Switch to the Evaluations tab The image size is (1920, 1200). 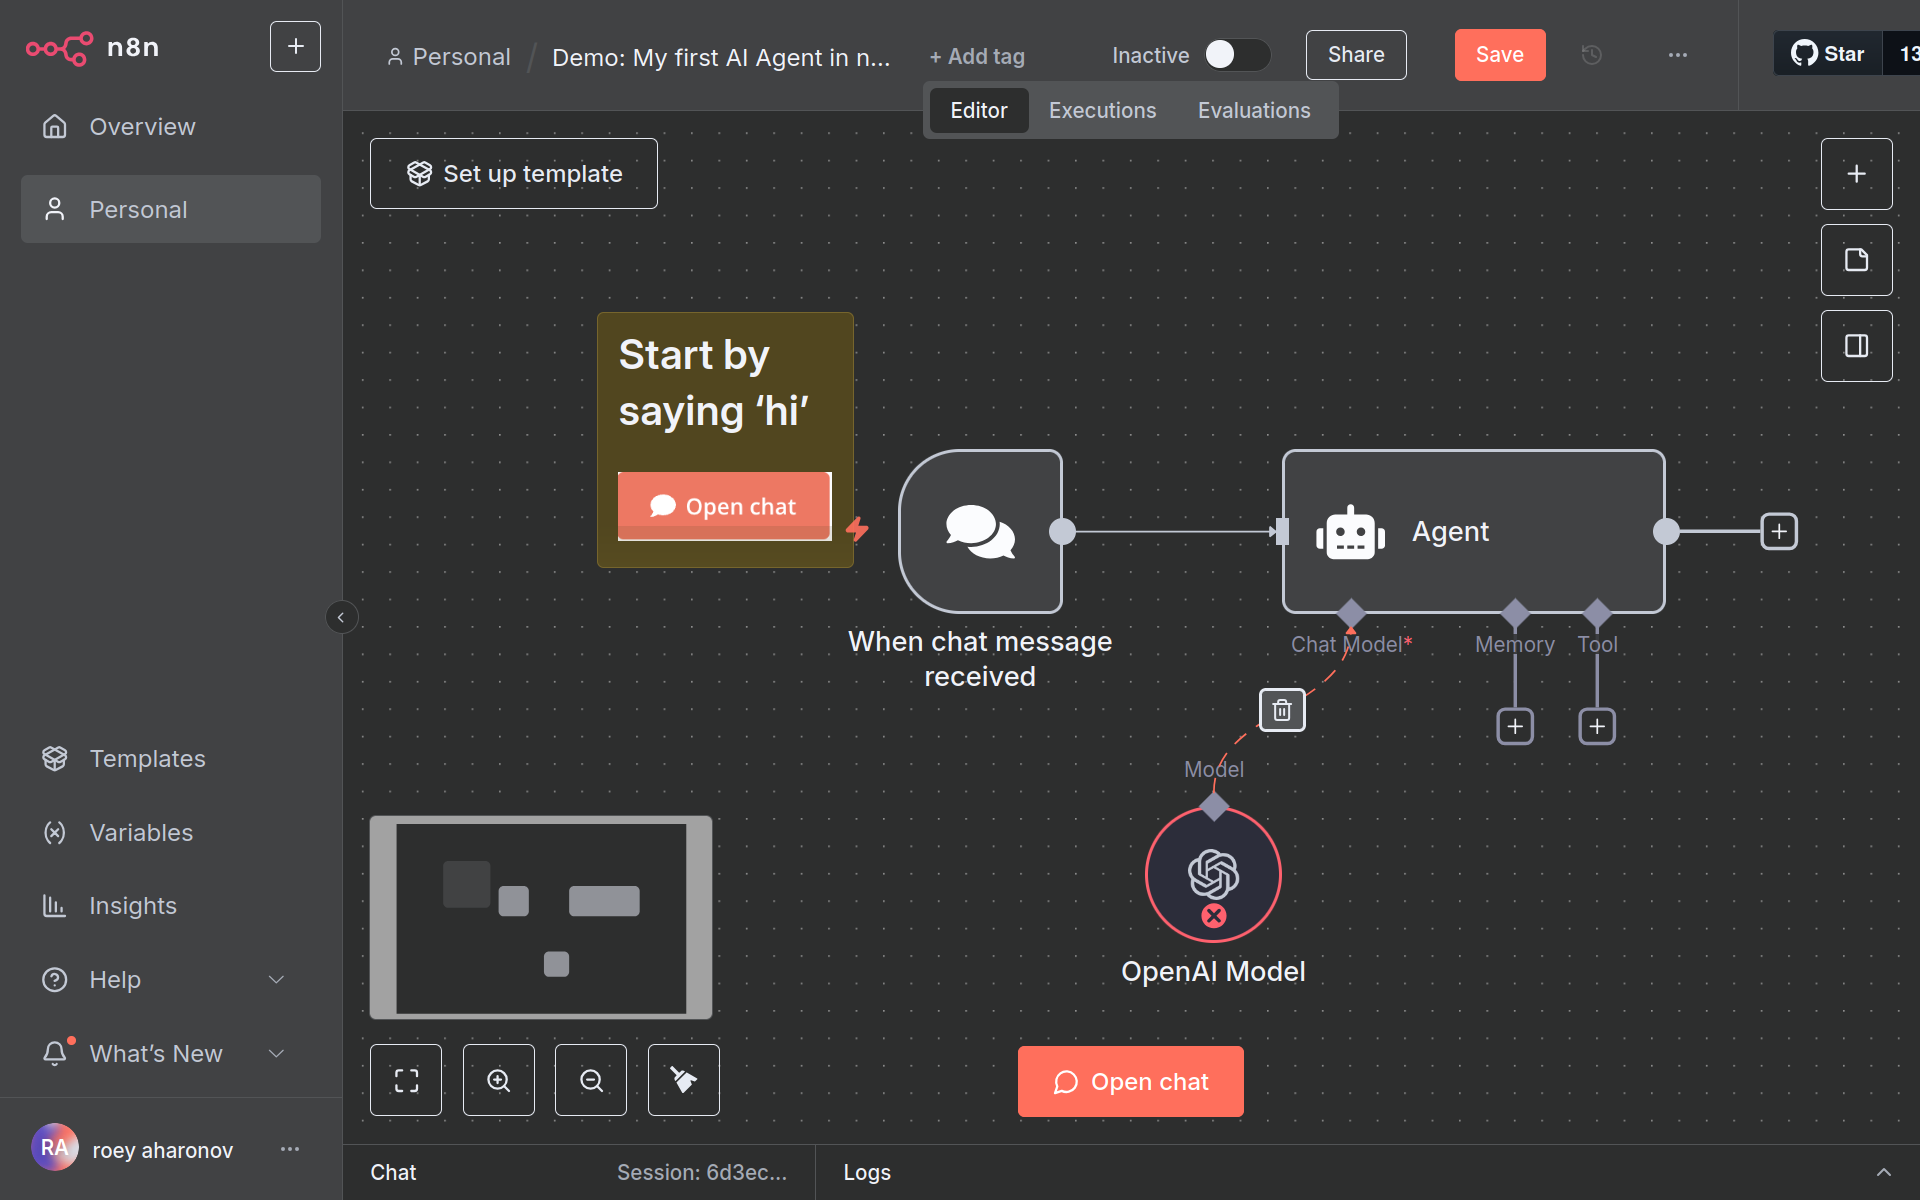tap(1254, 110)
